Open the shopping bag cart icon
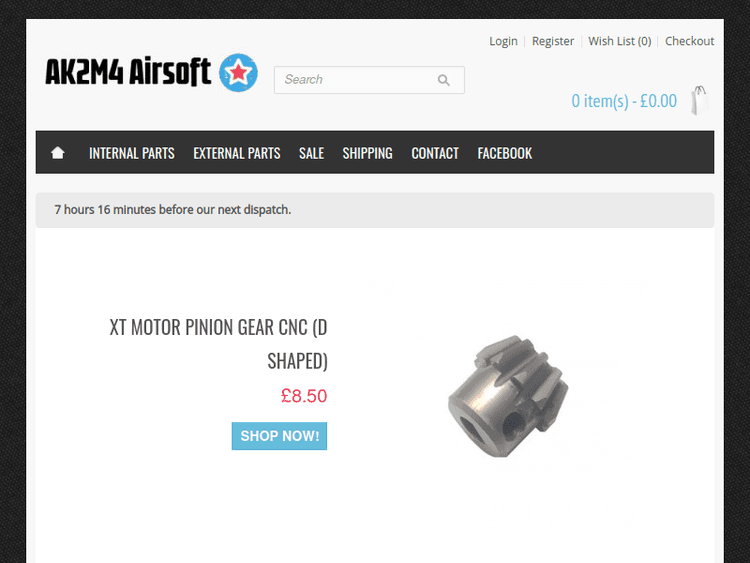The width and height of the screenshot is (750, 563). [699, 100]
